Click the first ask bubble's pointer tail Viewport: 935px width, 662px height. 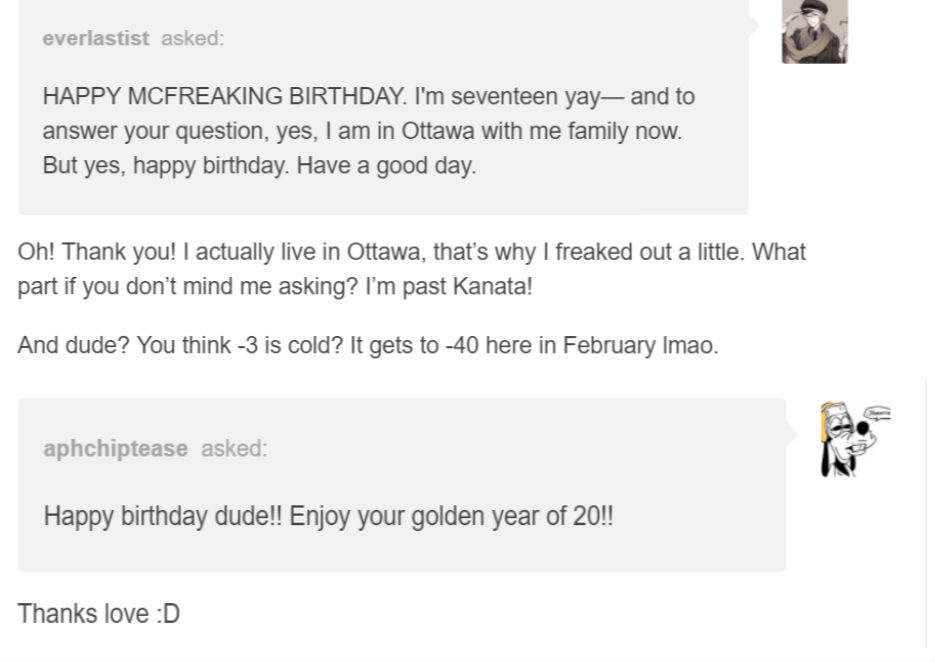(755, 25)
